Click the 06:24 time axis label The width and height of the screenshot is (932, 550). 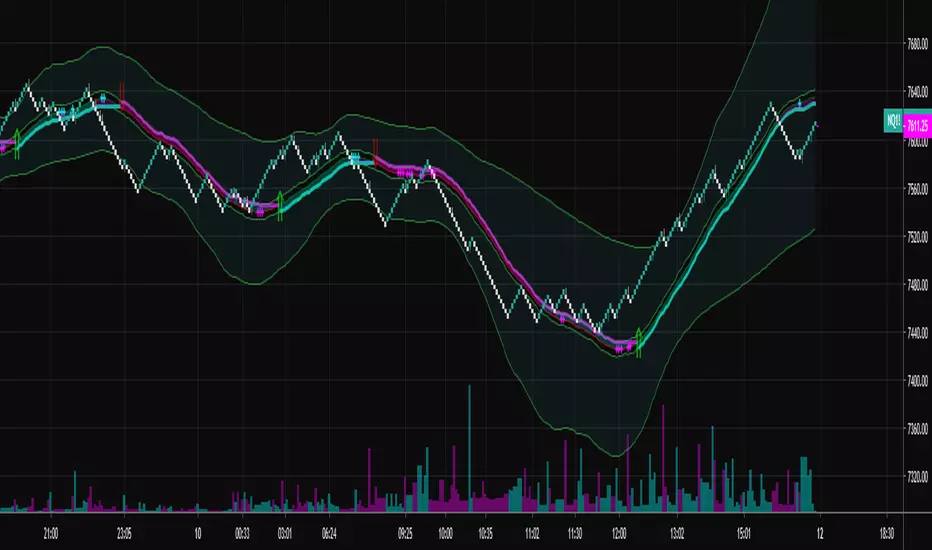tap(329, 533)
